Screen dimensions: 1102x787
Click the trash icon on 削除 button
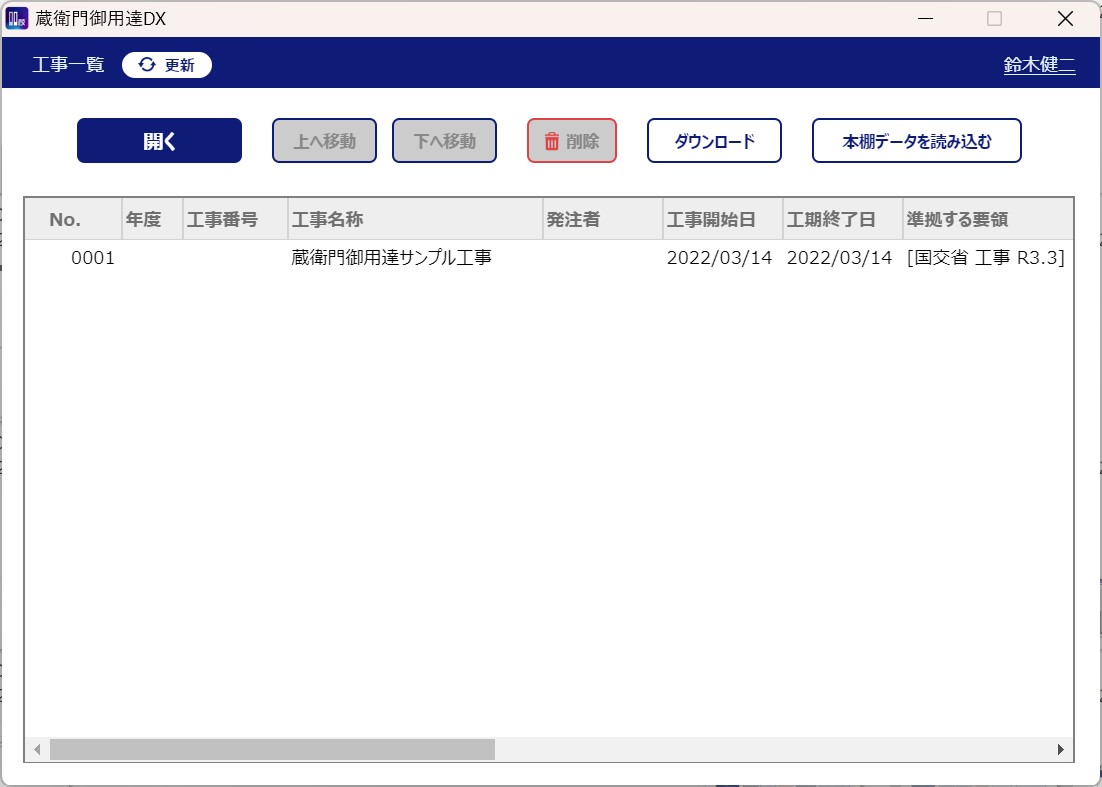[x=551, y=141]
